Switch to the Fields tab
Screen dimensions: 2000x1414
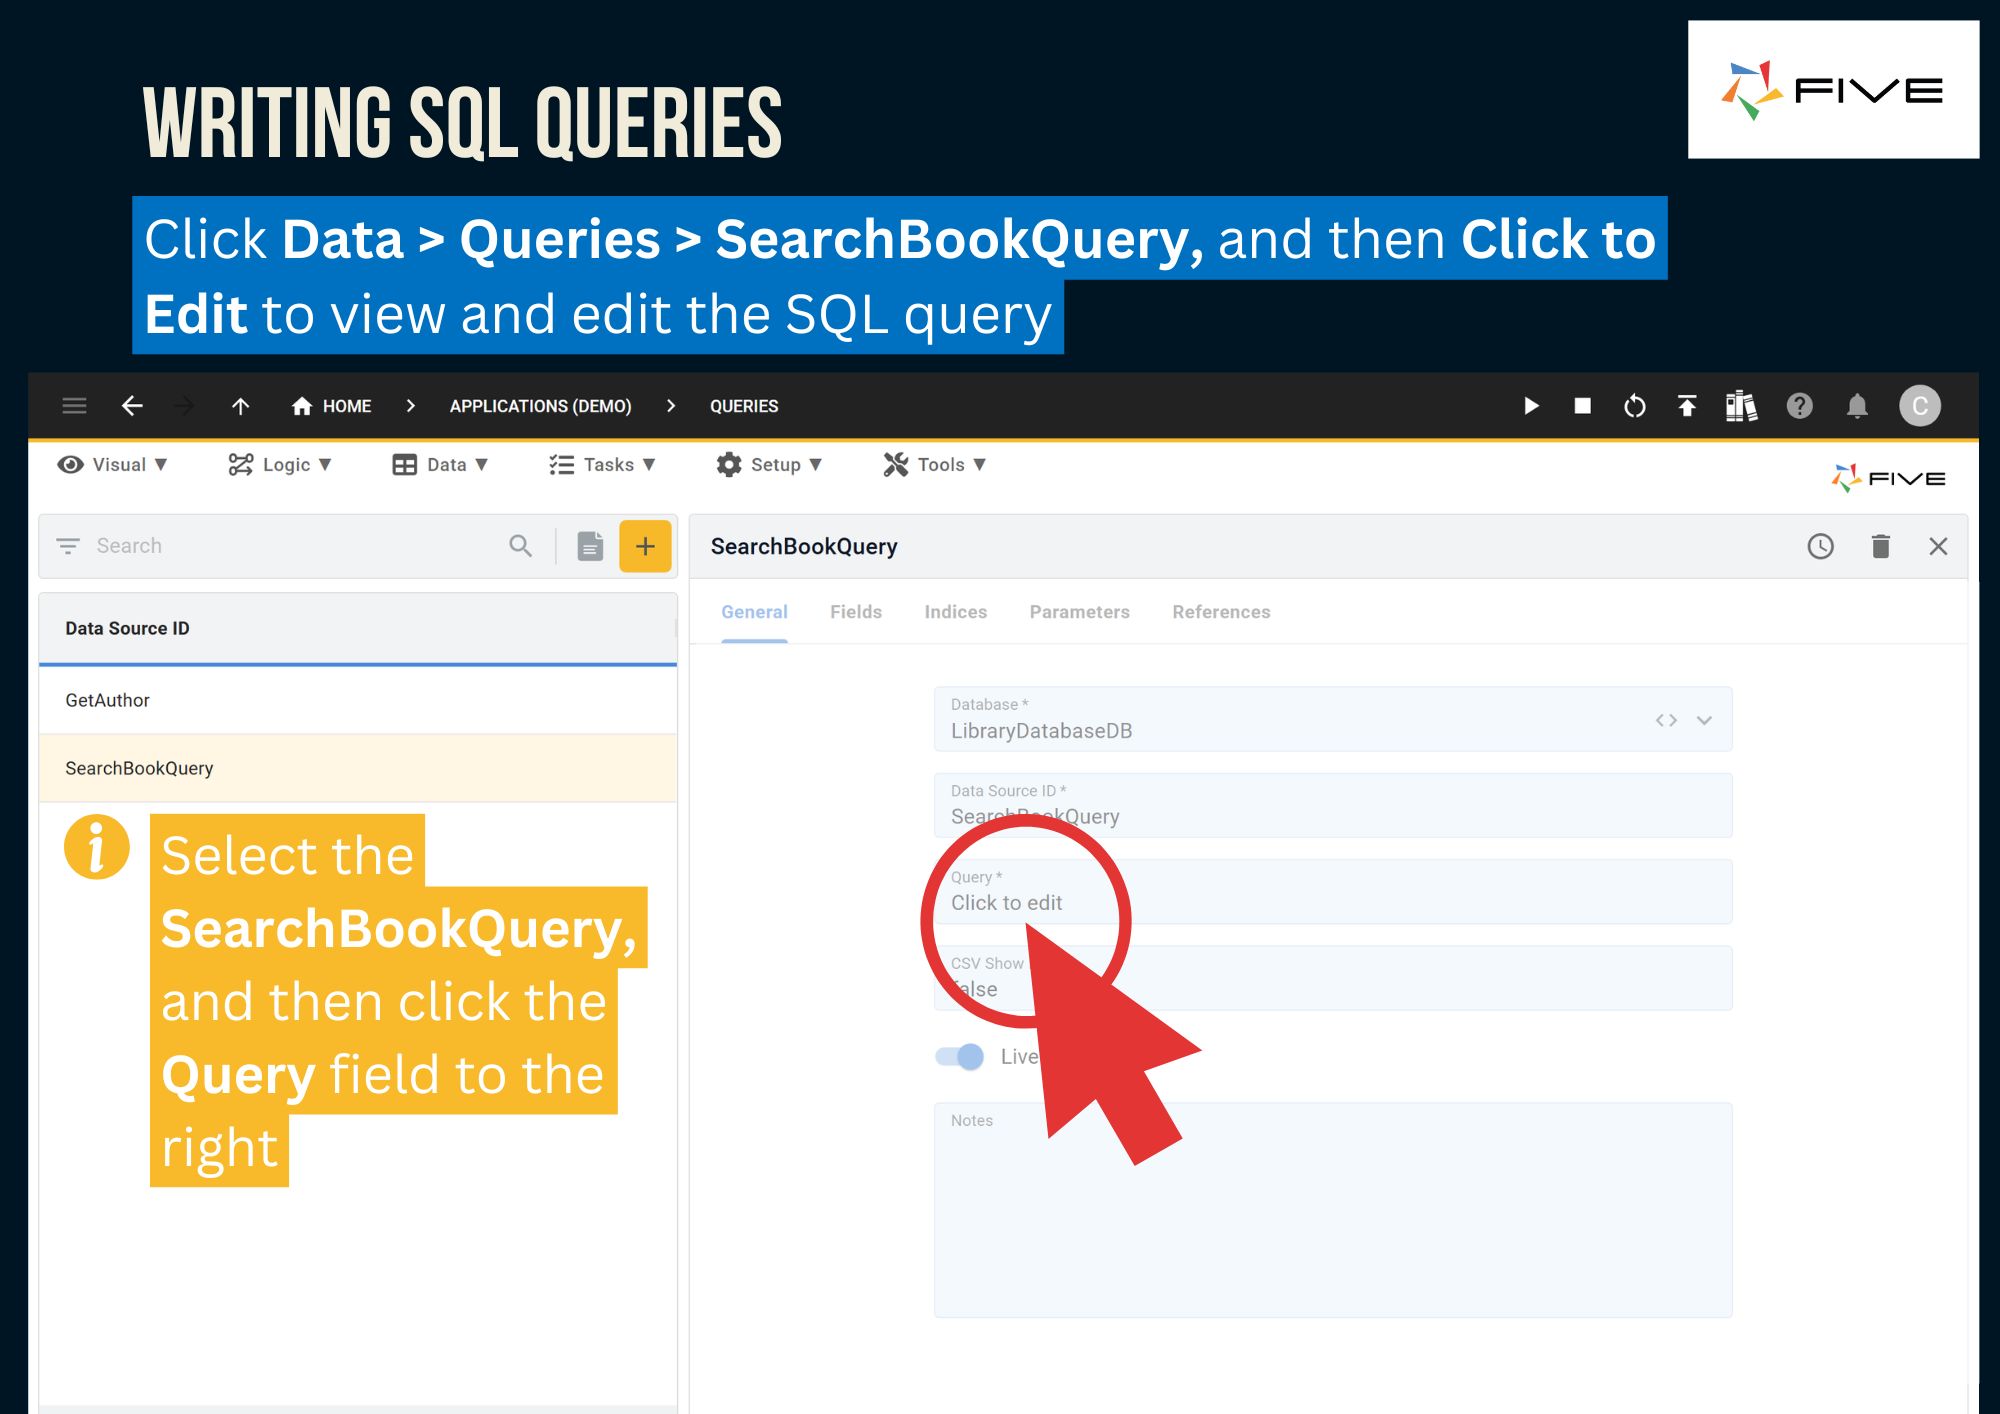click(x=855, y=612)
